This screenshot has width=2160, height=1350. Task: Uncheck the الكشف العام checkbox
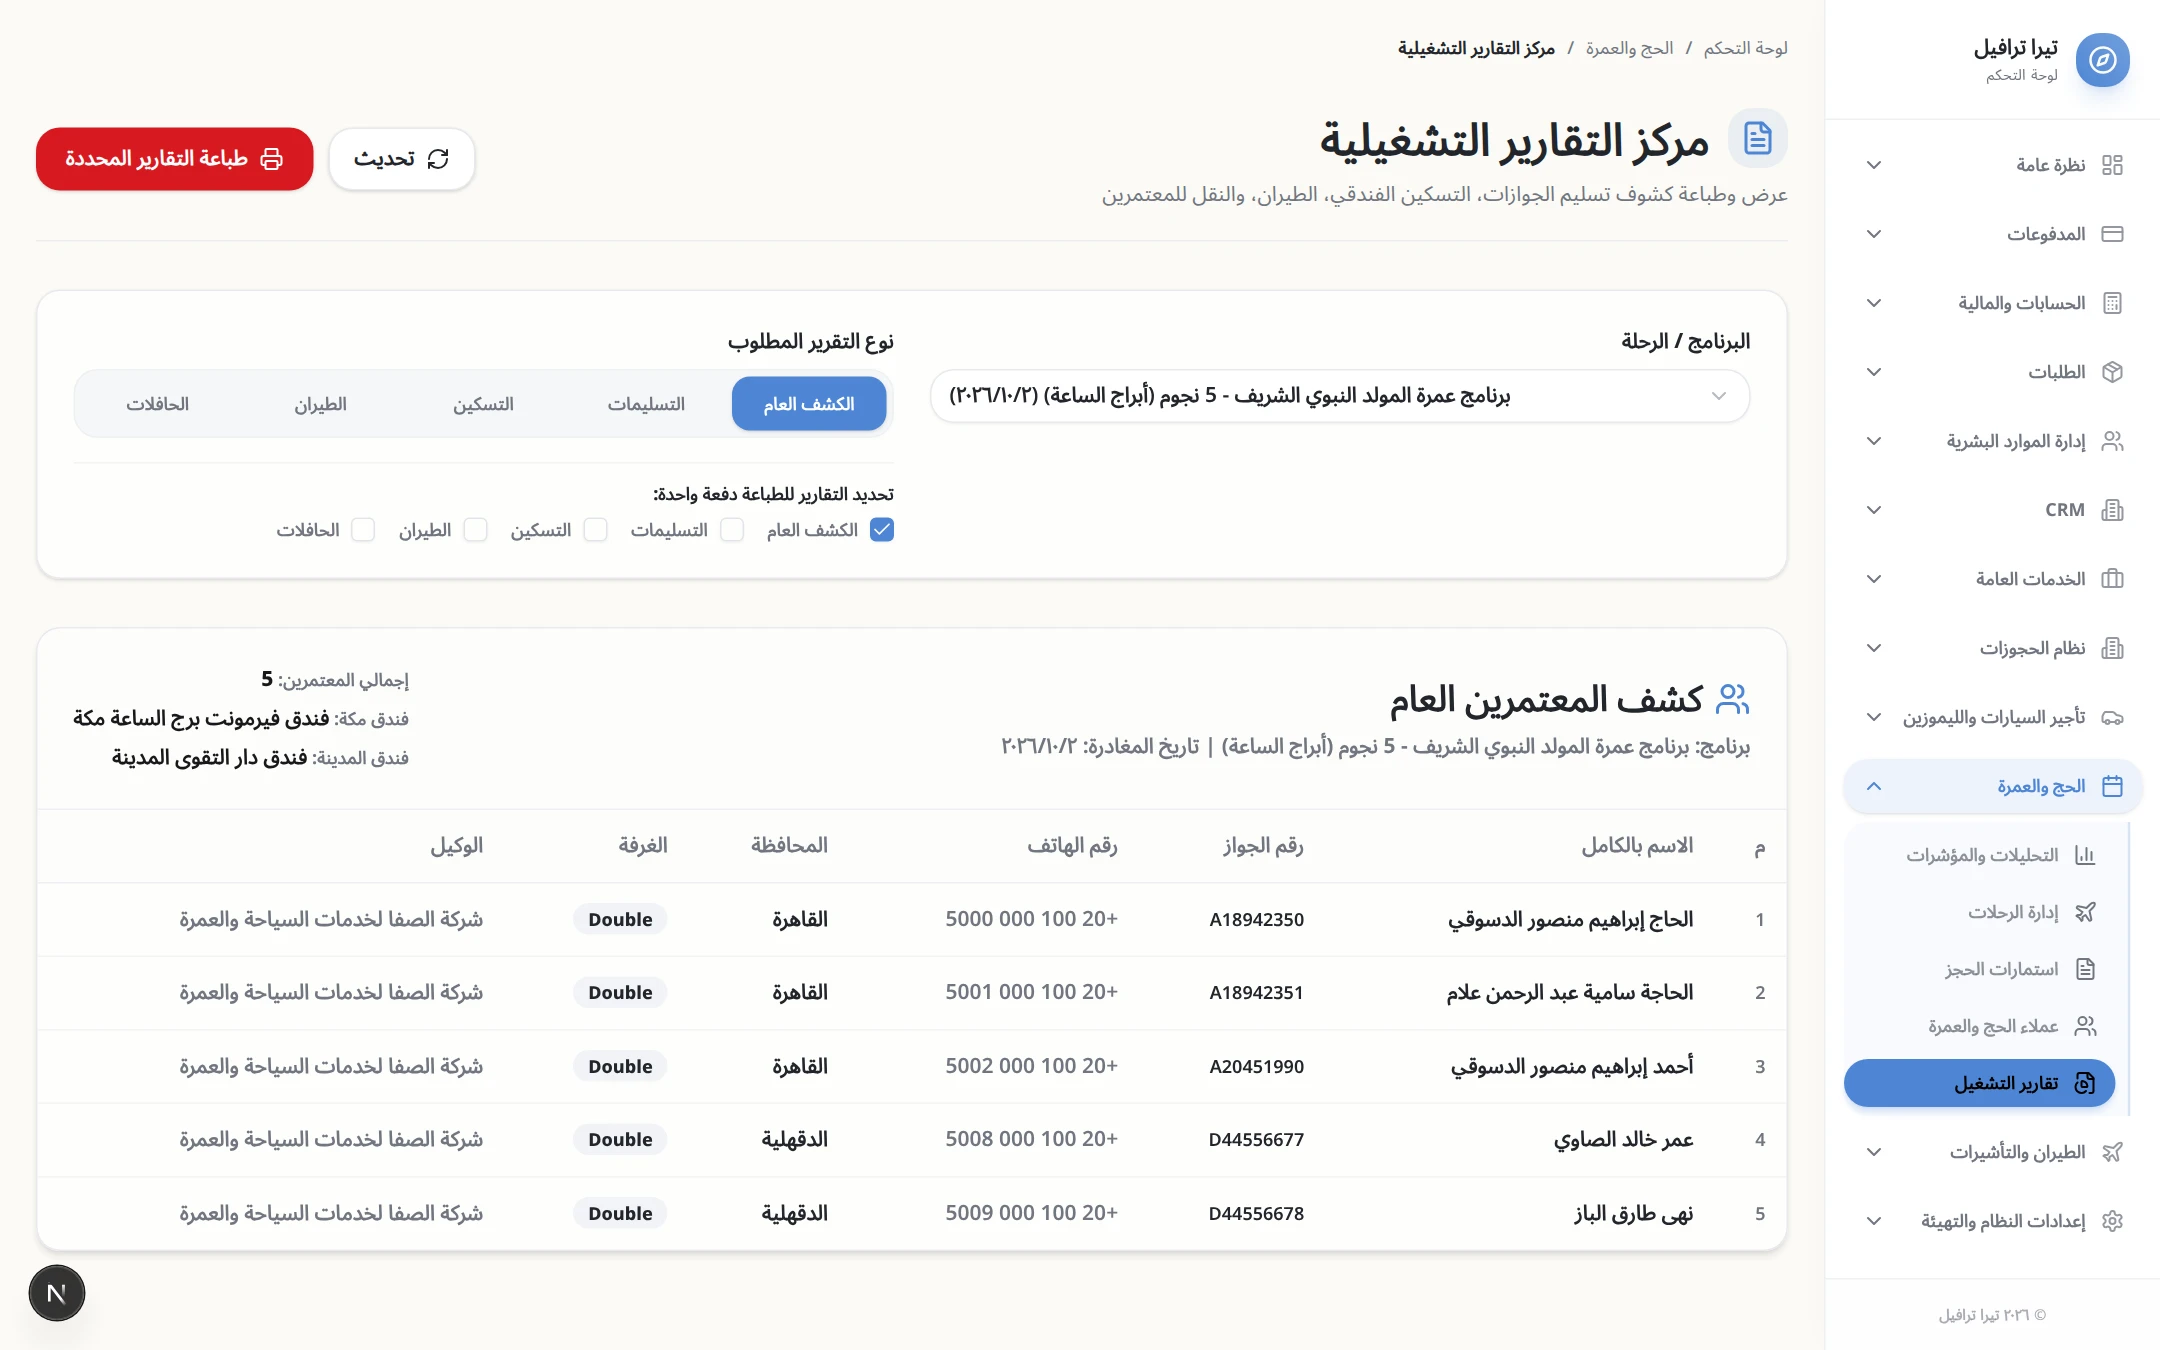882,530
